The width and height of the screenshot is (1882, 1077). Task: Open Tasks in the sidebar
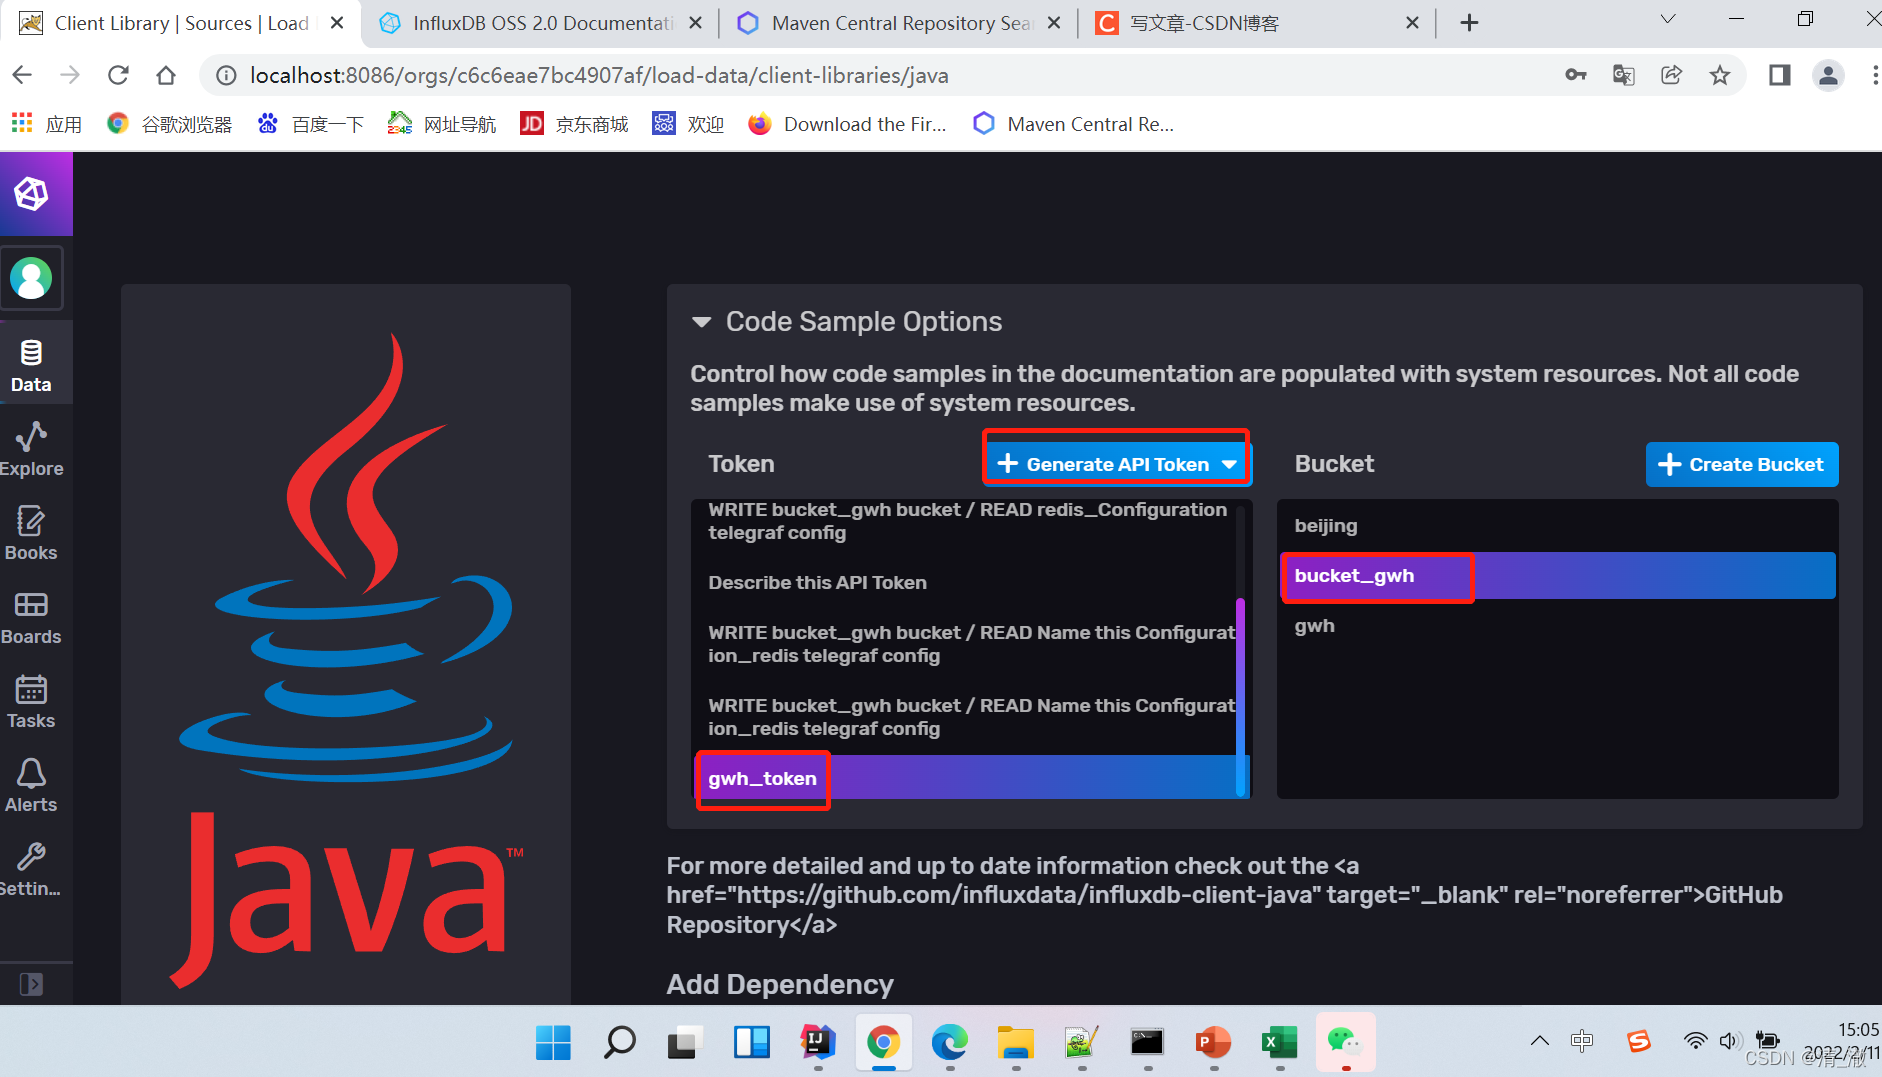pos(31,701)
